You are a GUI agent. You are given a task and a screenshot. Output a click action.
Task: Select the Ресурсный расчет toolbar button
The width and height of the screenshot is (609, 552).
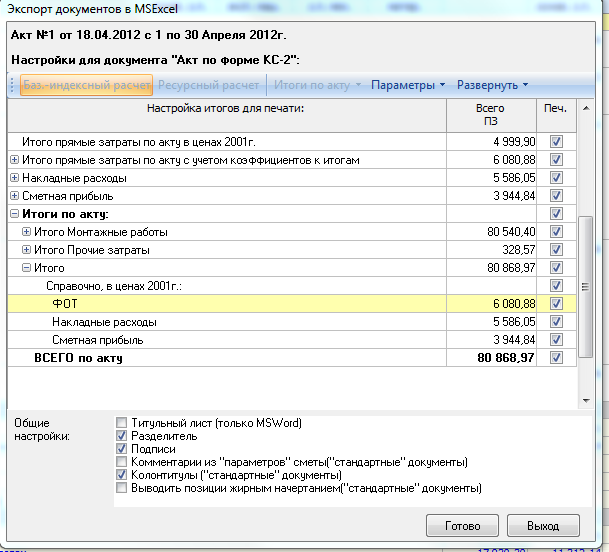209,85
